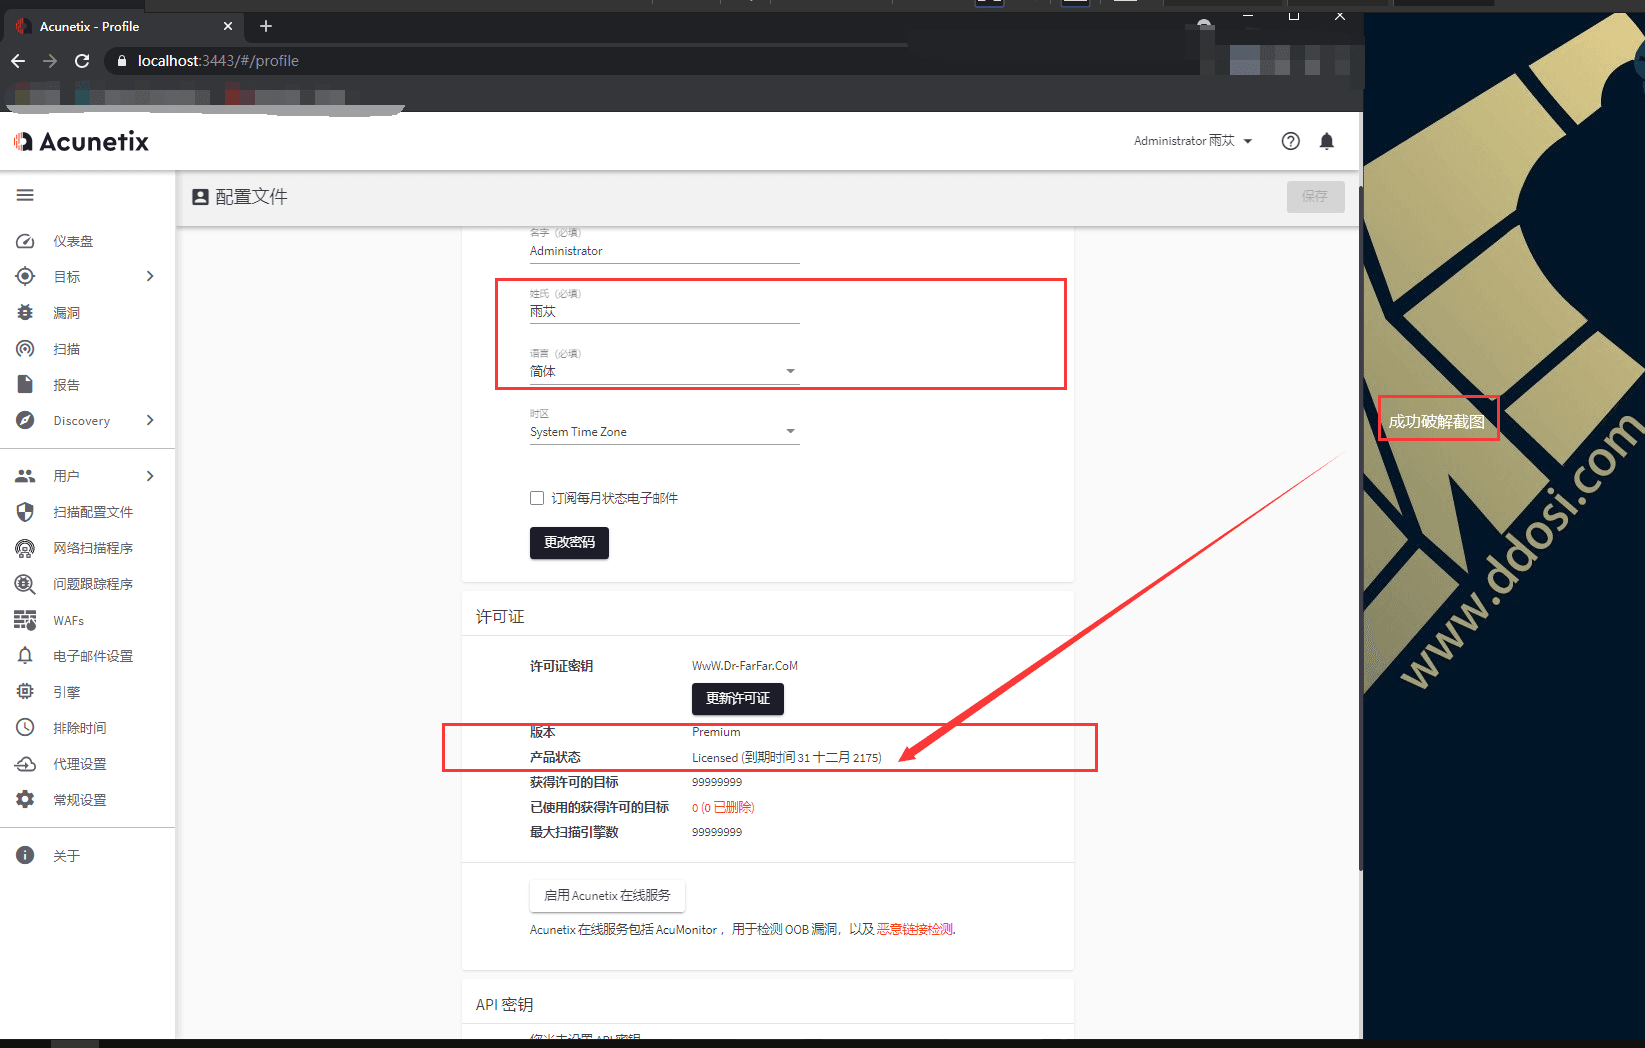
Task: Click the About info icon (关于)
Action: [25, 855]
